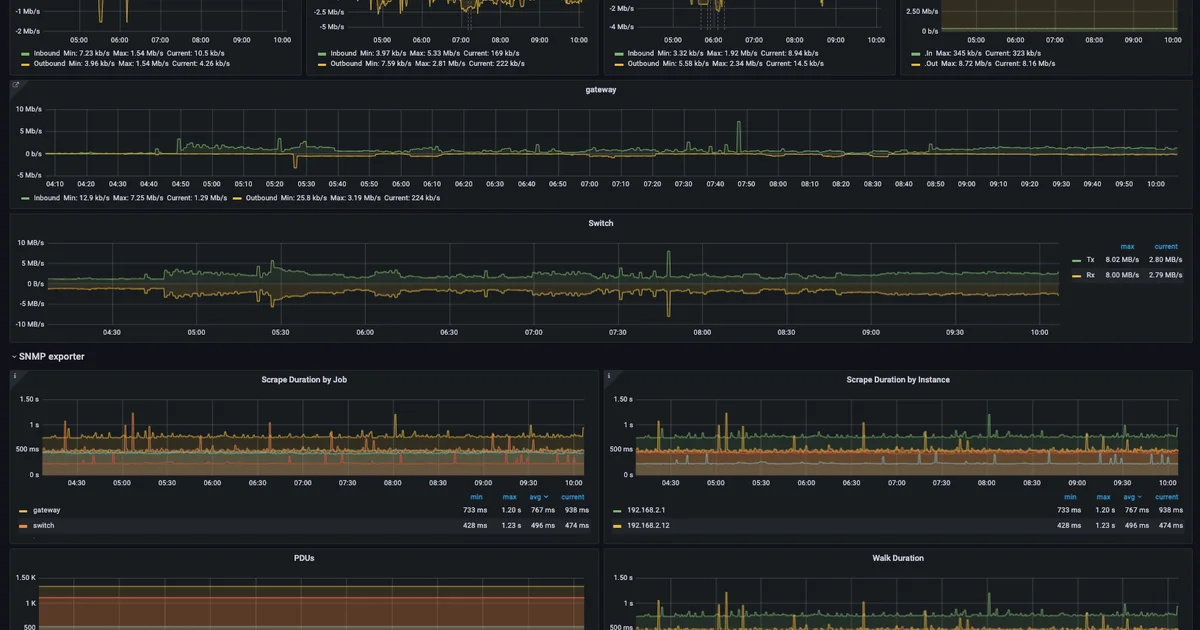Open the gateway panel title menu
Viewport: 1200px width, 630px height.
[x=600, y=88]
